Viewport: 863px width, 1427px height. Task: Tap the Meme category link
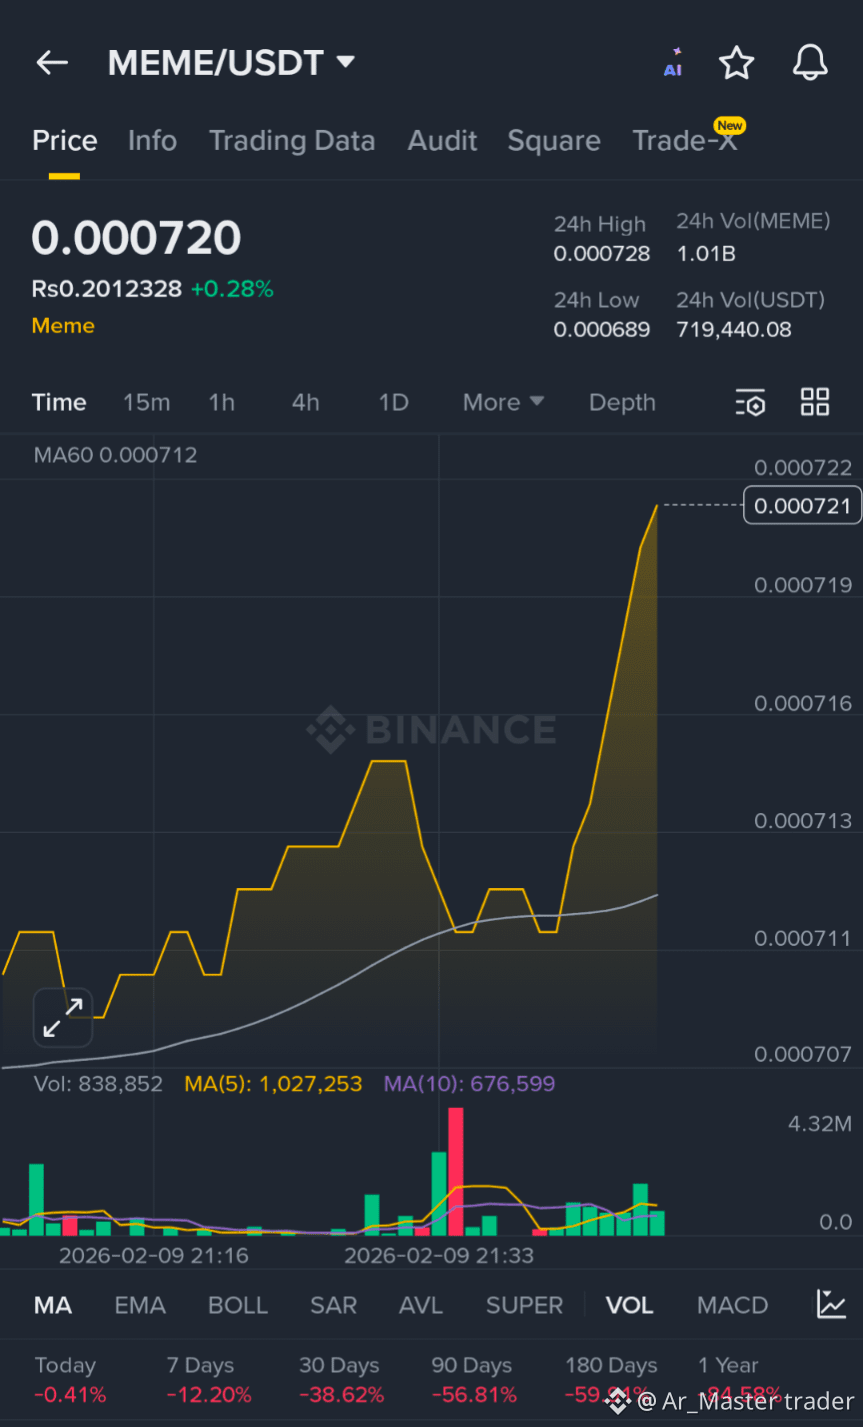[x=63, y=326]
